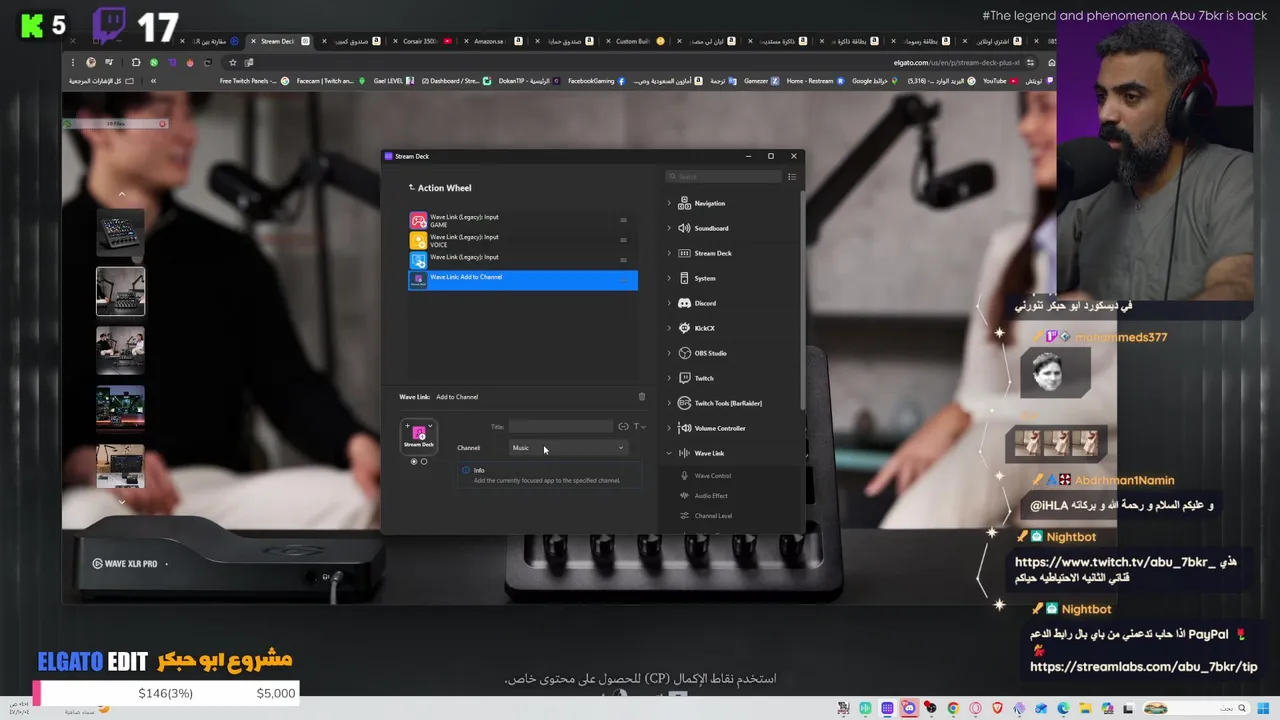The image size is (1280, 720).
Task: Click the bookmark star icon in browser toolbar
Action: (232, 62)
